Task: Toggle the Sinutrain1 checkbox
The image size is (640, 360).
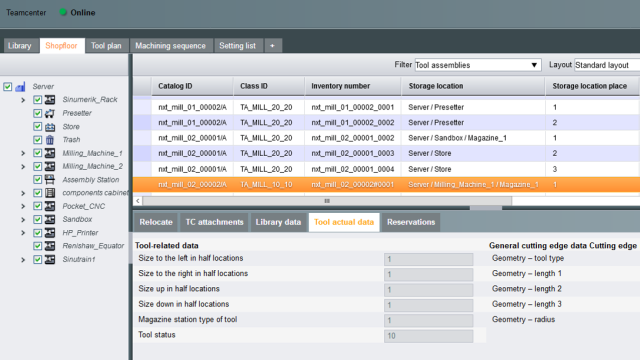Action: (38, 259)
